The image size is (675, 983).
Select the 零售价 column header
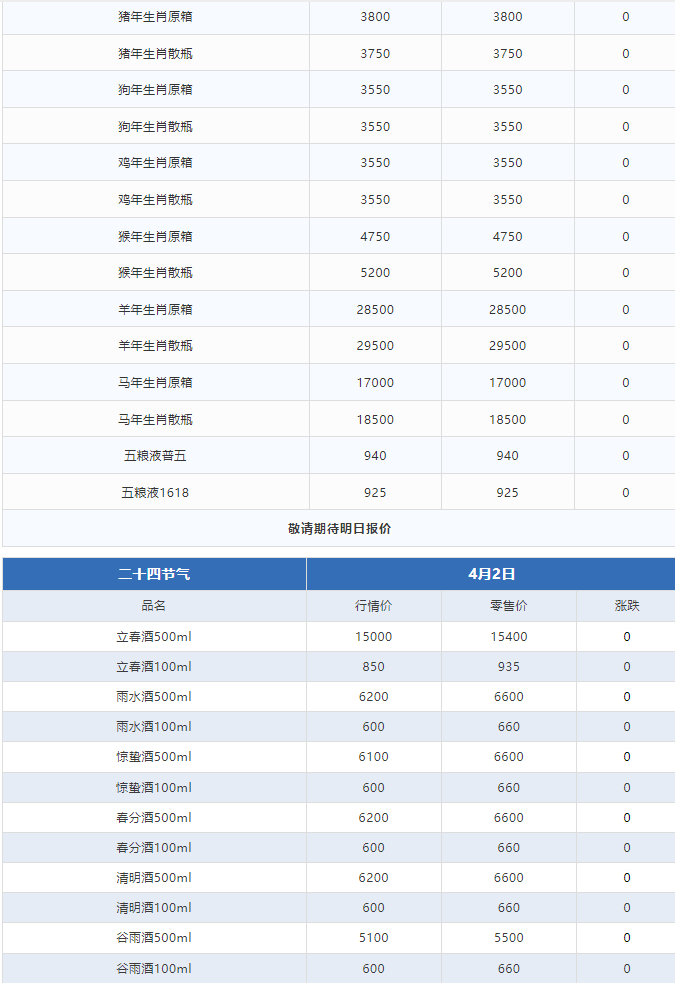click(508, 606)
